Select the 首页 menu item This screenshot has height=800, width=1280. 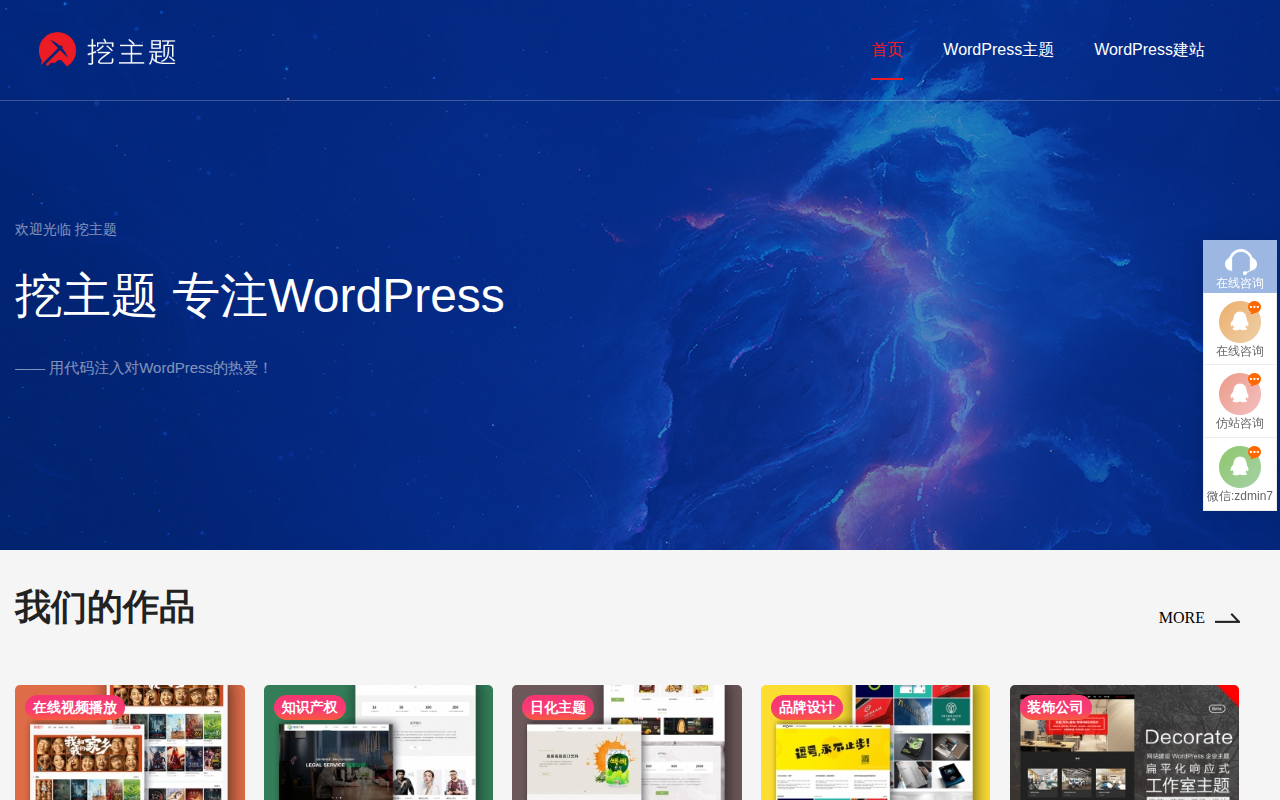click(887, 50)
